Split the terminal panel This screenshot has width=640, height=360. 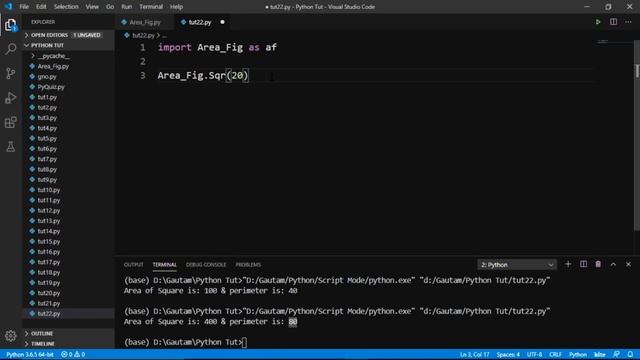coord(583,264)
